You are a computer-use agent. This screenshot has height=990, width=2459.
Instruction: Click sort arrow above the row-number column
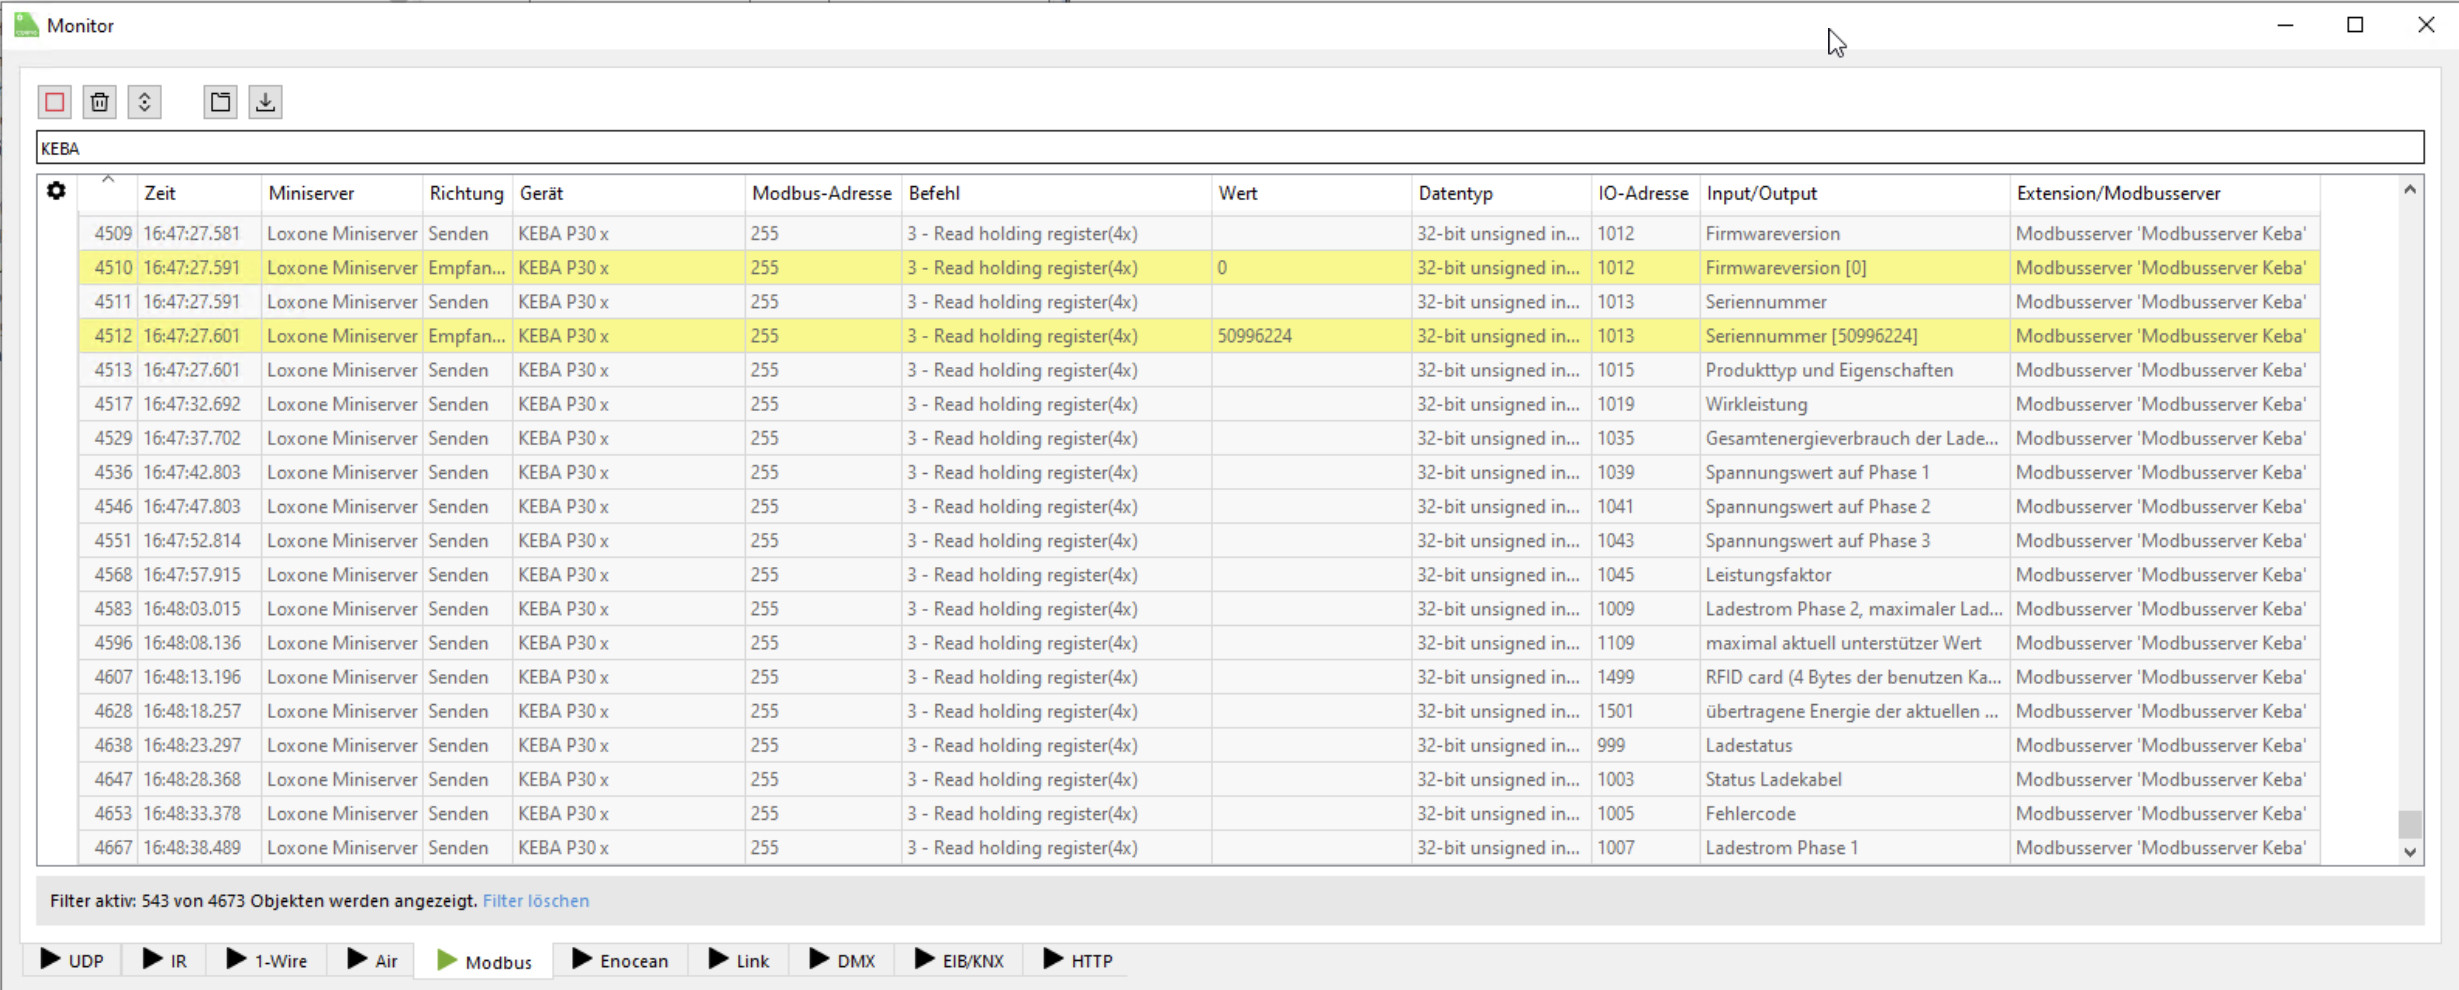[108, 180]
